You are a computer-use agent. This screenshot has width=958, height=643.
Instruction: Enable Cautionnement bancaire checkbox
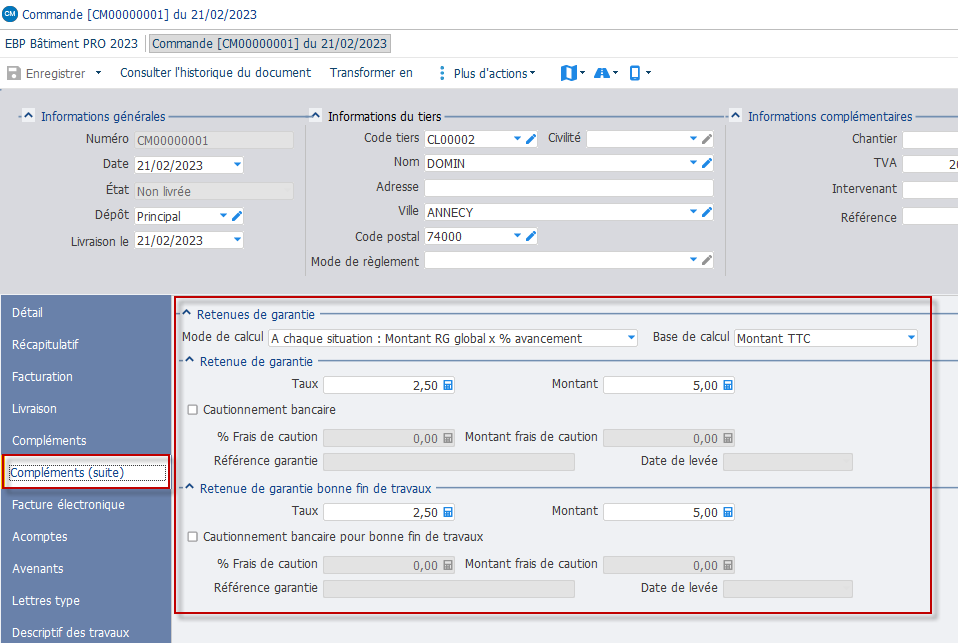[192, 410]
